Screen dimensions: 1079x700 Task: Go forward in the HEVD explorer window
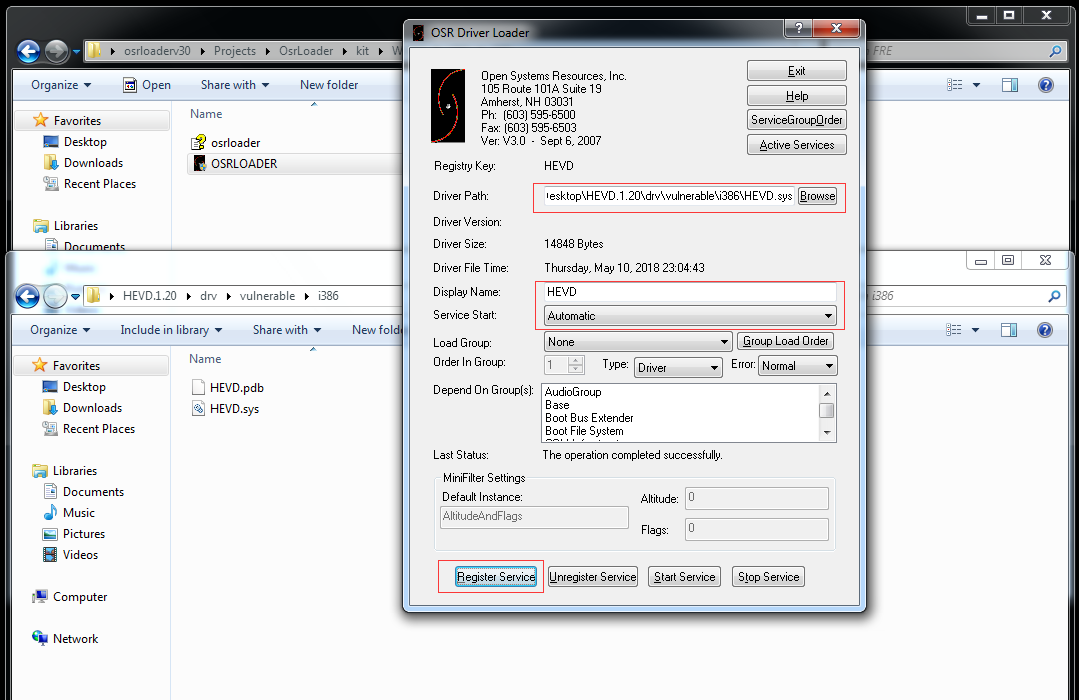(x=54, y=297)
